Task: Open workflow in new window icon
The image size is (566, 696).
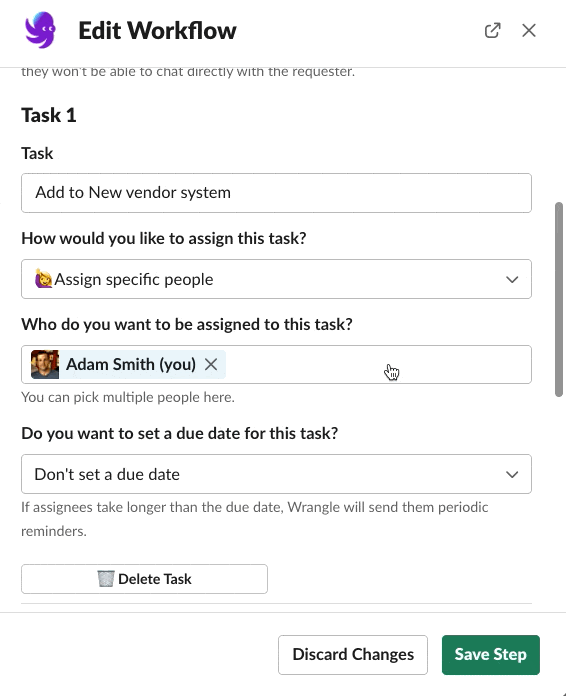Action: tap(492, 30)
